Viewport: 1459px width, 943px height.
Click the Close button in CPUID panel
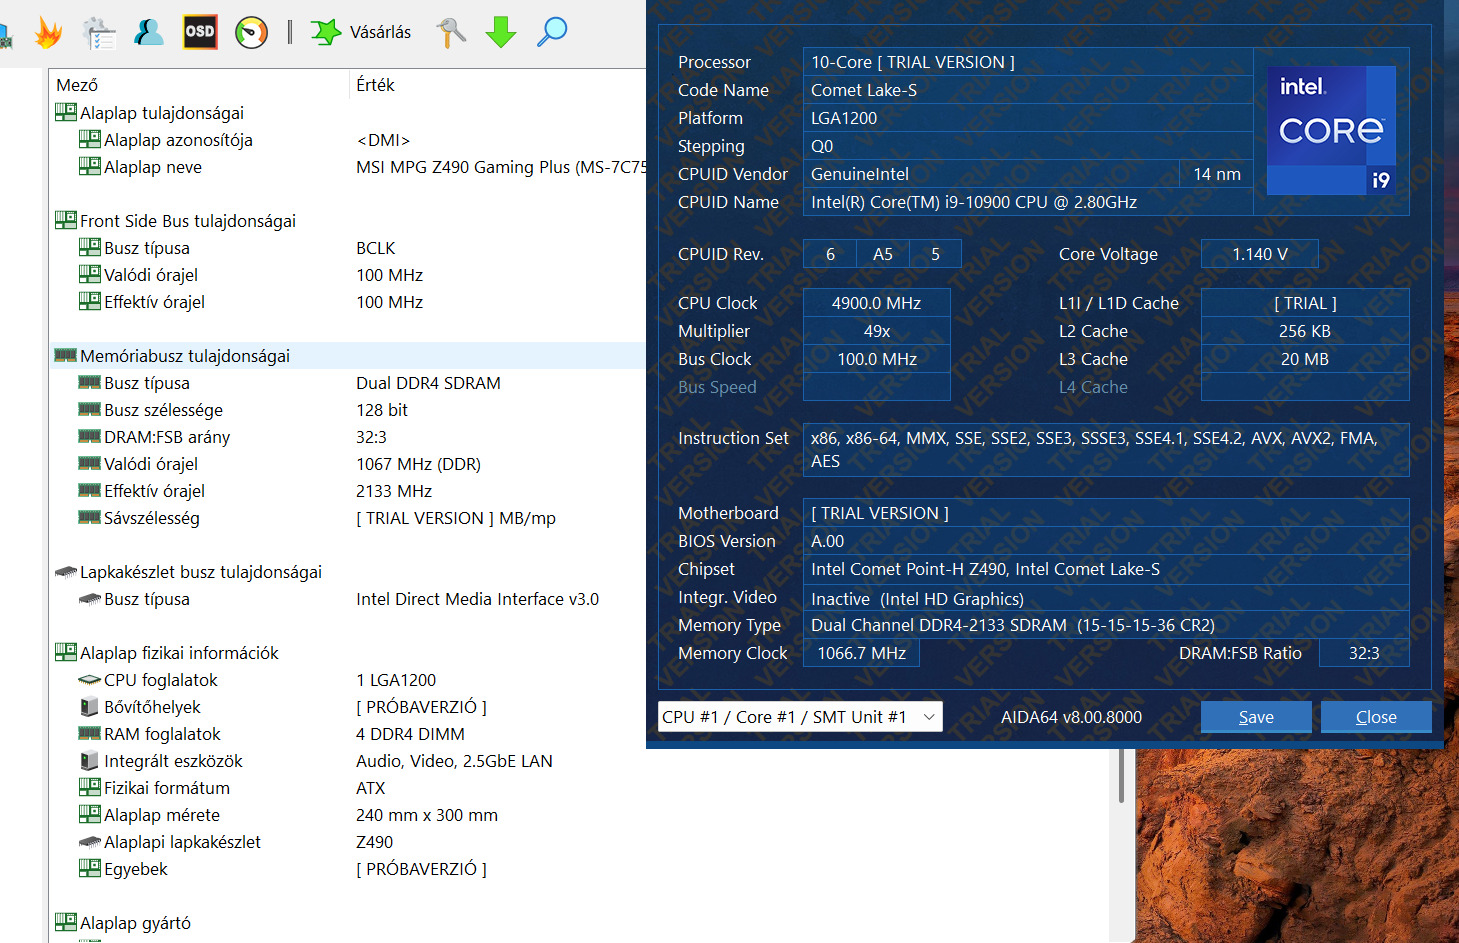click(x=1376, y=717)
